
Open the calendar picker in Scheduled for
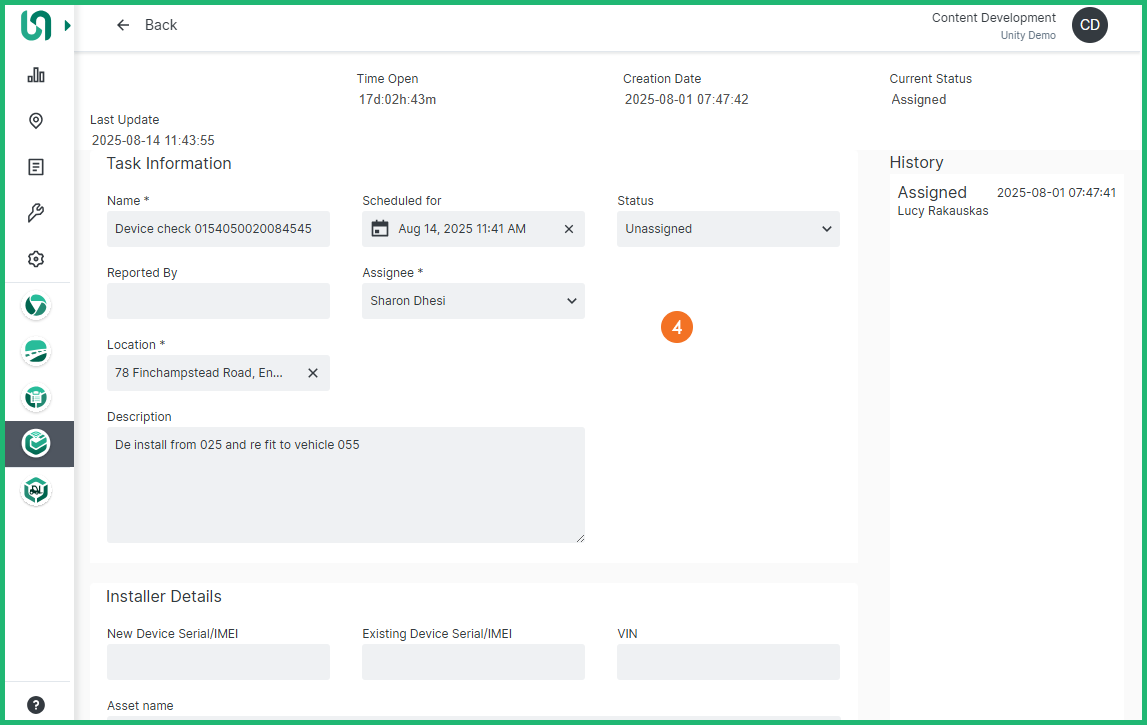click(x=380, y=229)
